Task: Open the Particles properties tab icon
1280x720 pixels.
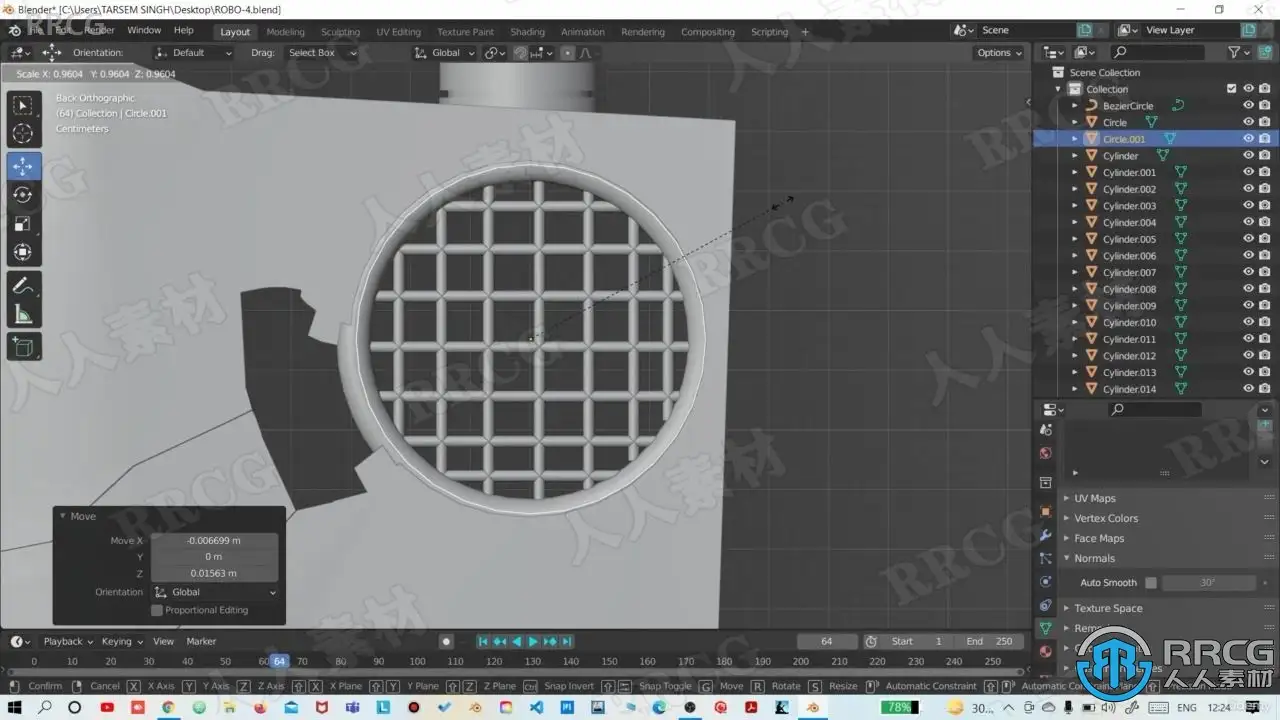Action: pyautogui.click(x=1046, y=558)
